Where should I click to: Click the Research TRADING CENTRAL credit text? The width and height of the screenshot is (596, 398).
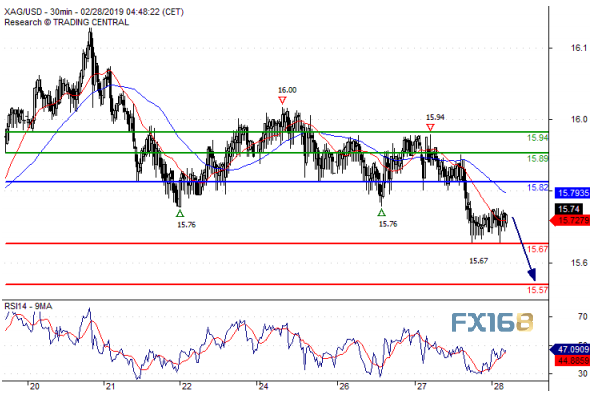tap(67, 22)
